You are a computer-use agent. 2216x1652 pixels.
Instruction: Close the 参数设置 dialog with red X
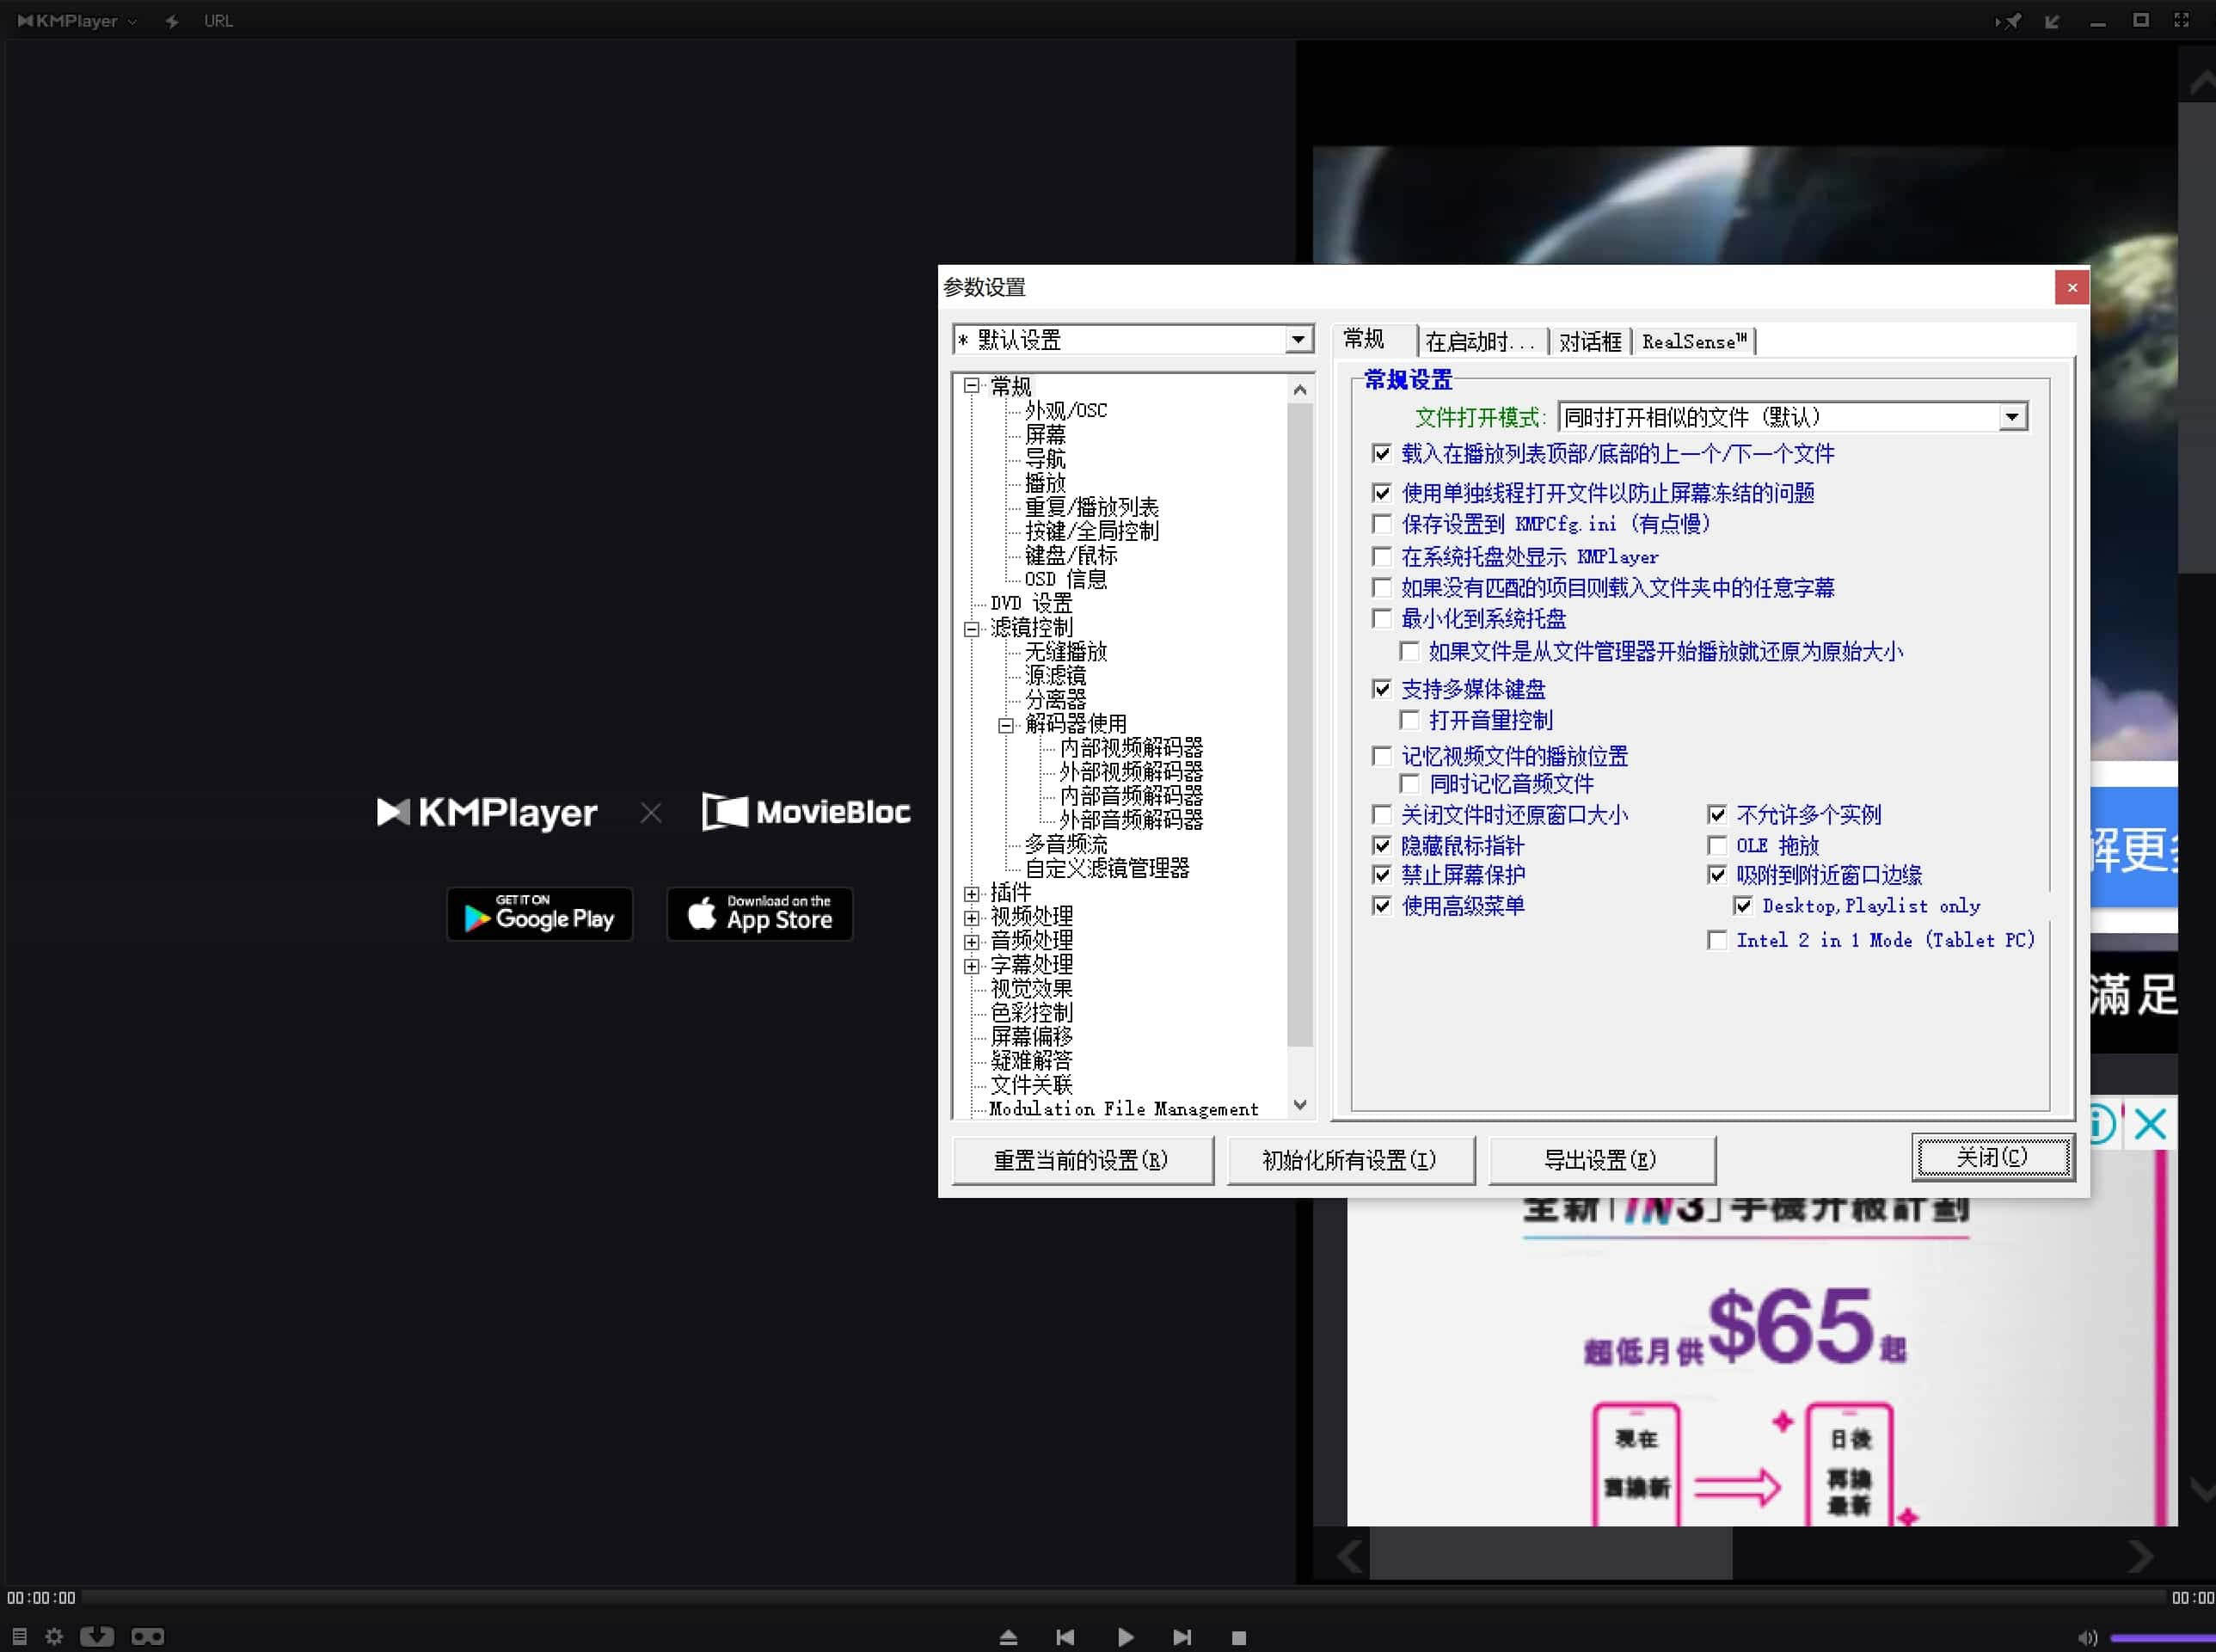point(2072,288)
